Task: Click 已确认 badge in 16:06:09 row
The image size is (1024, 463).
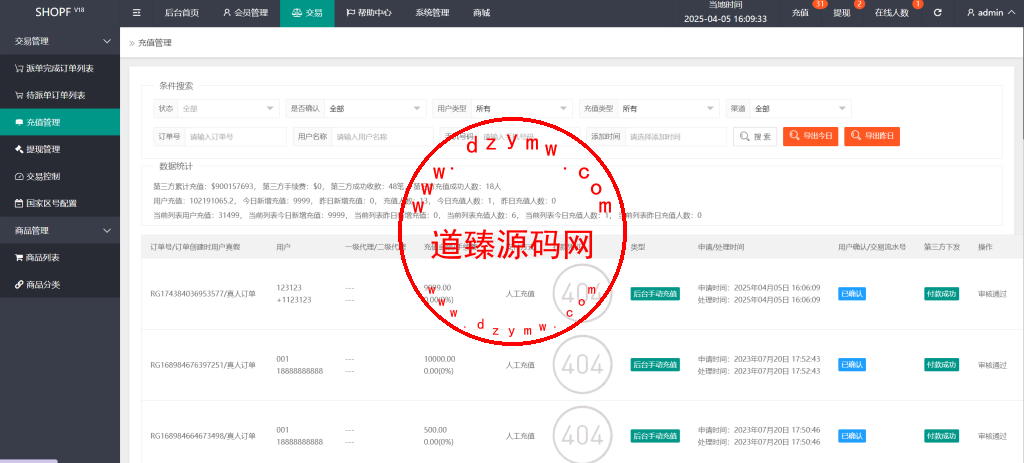Action: tap(852, 294)
